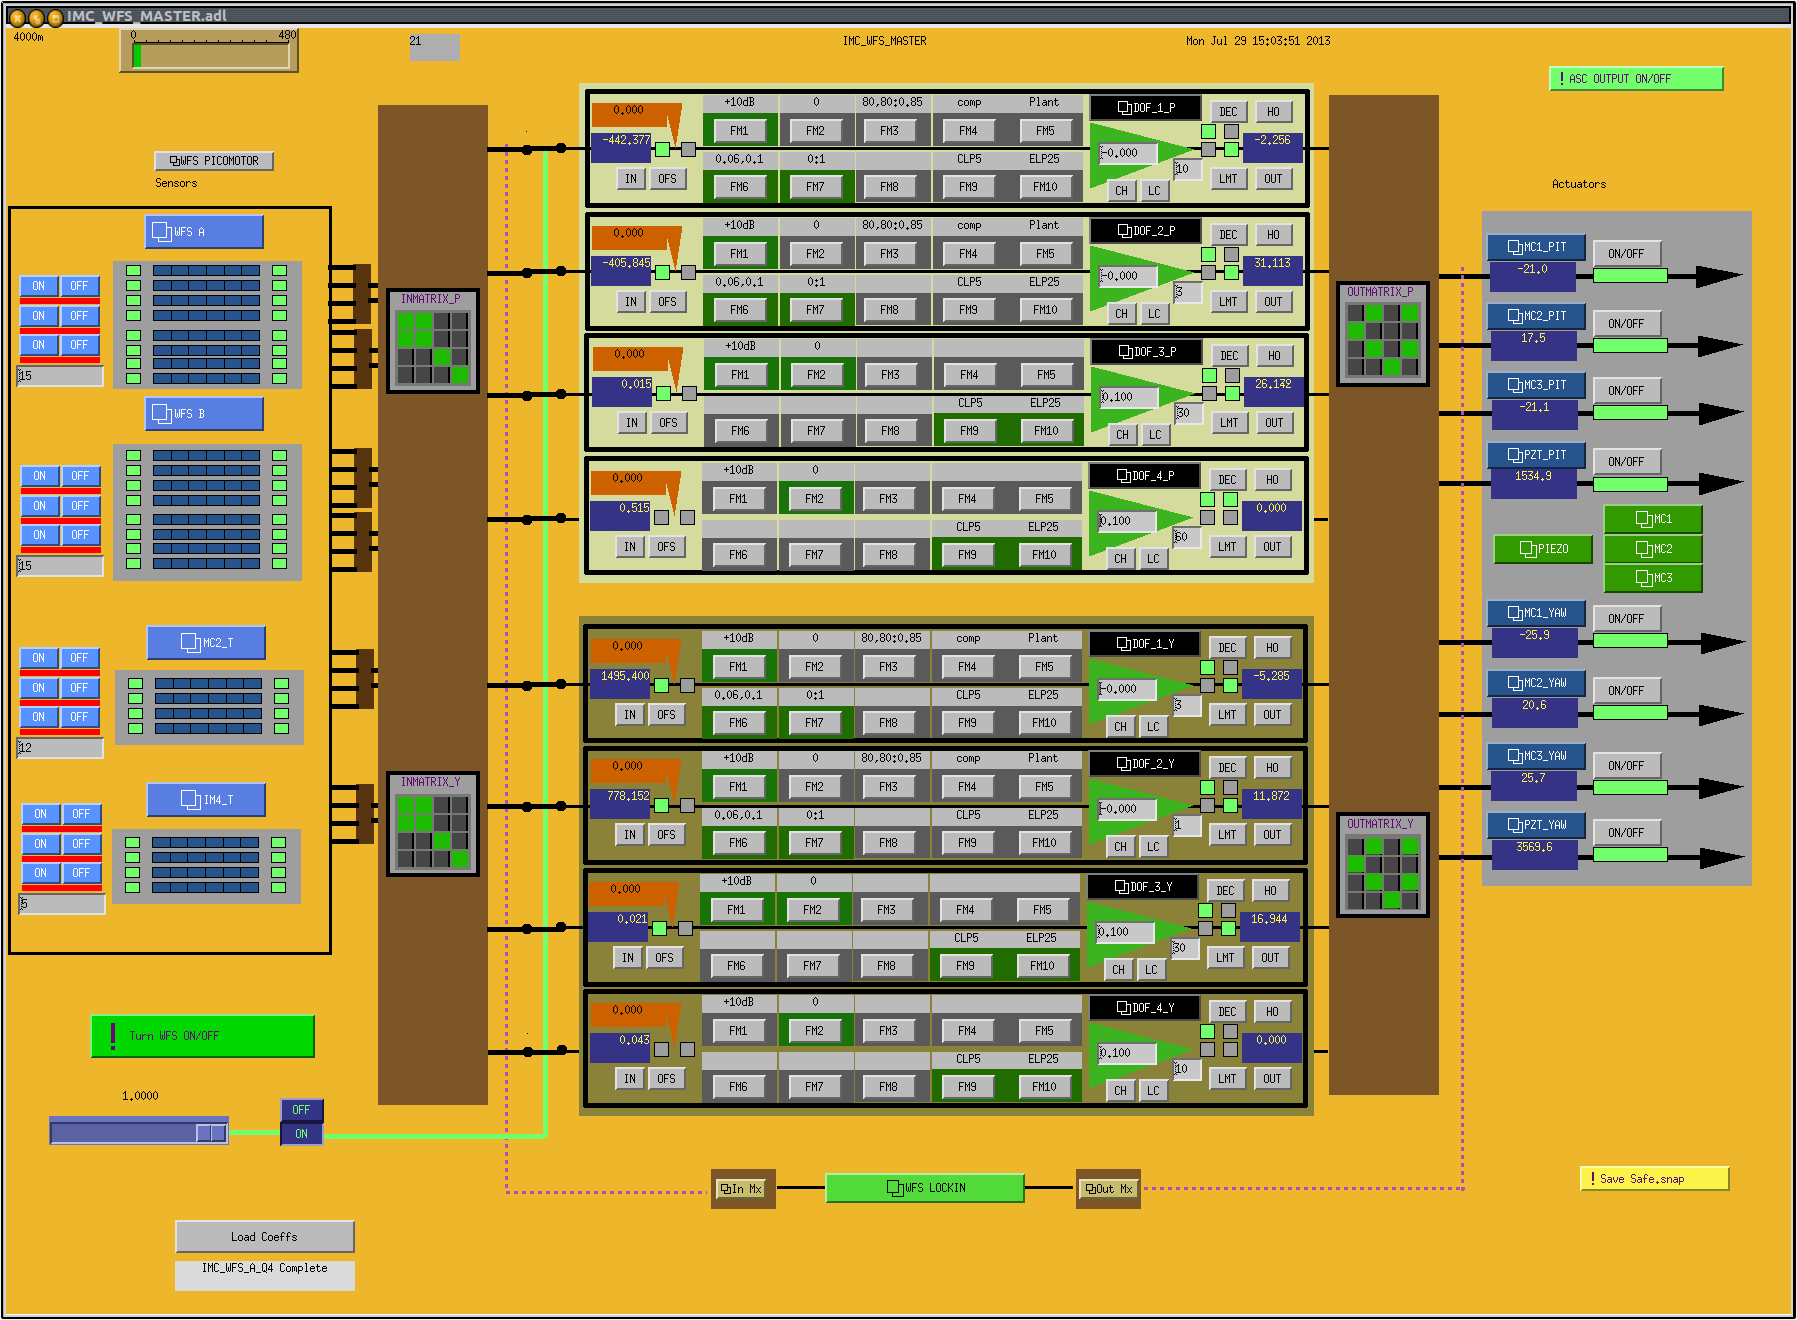Clear history CH on DOF_3_Y
Screen dimensions: 1797x1320
click(1118, 970)
